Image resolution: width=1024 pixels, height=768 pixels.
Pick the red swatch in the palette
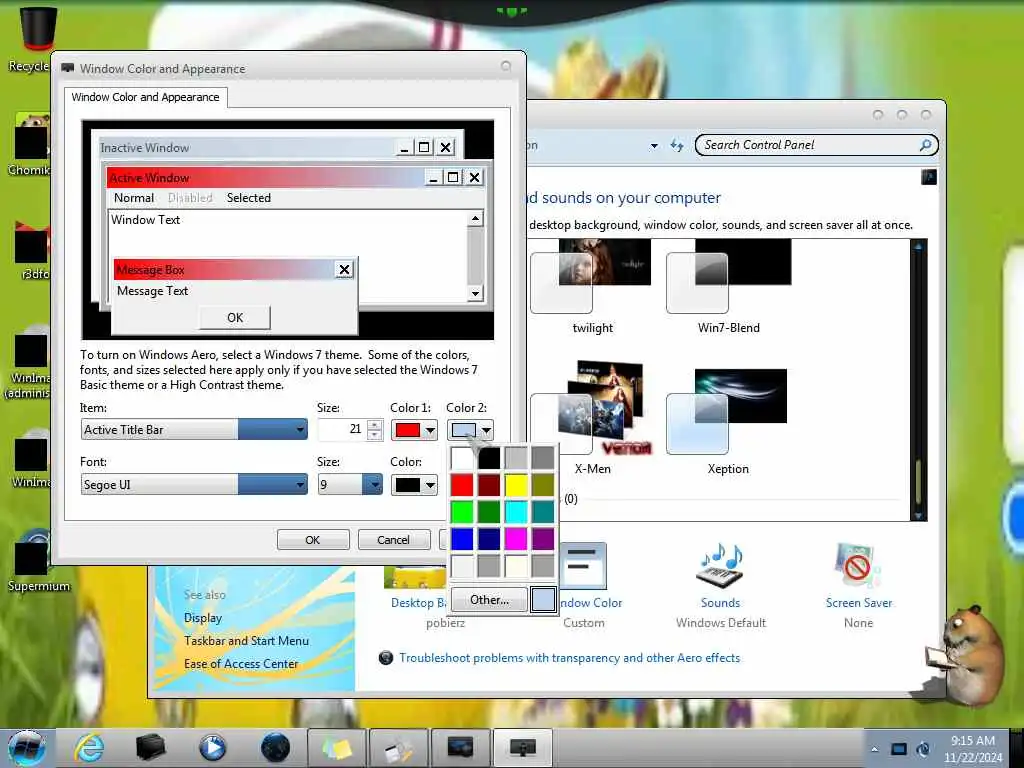tap(462, 485)
